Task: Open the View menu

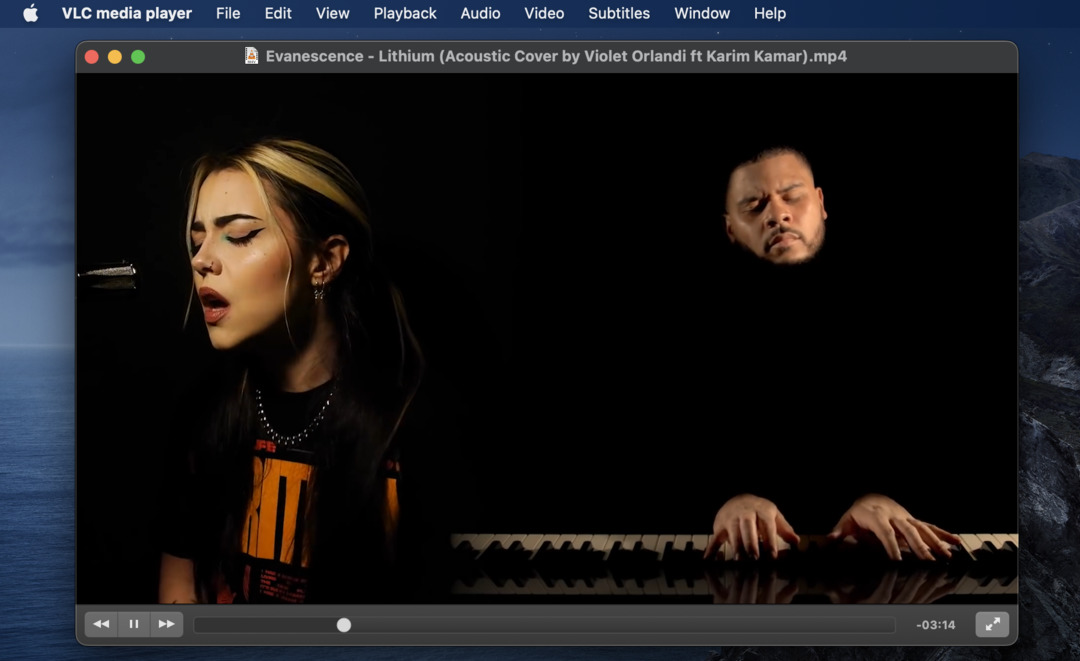Action: click(333, 13)
